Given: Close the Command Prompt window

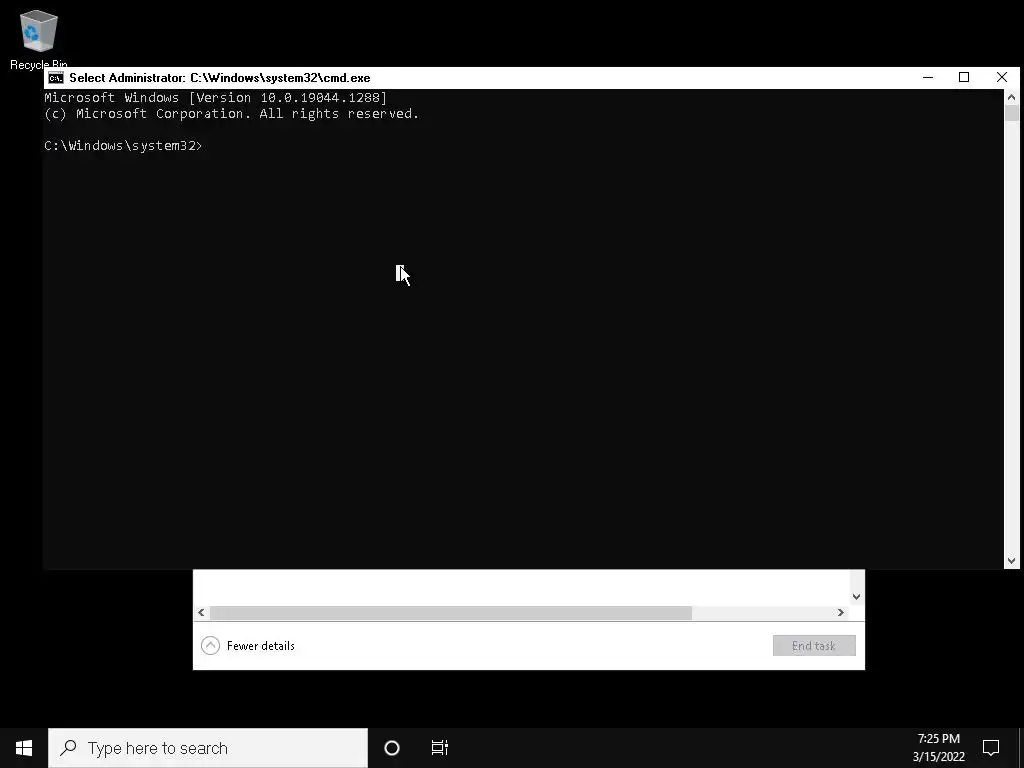Looking at the screenshot, I should coord(1002,78).
